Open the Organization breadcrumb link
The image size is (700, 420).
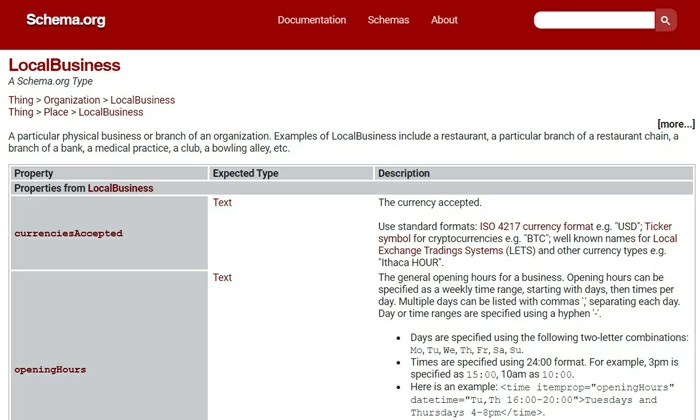(x=72, y=100)
